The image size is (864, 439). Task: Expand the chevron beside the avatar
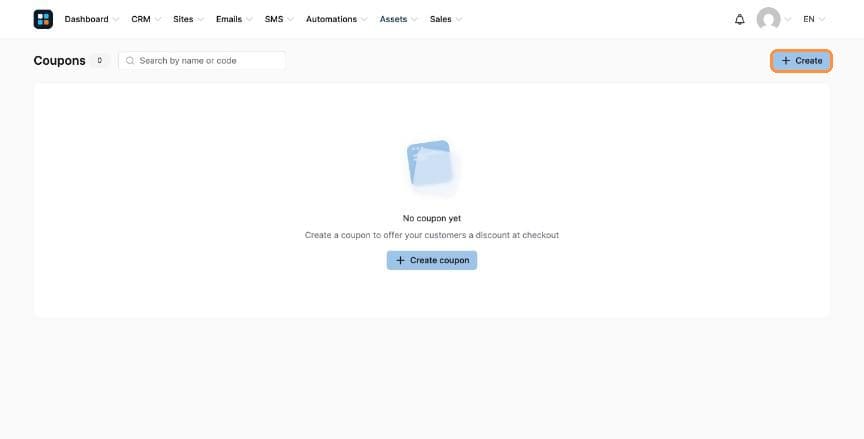click(787, 20)
